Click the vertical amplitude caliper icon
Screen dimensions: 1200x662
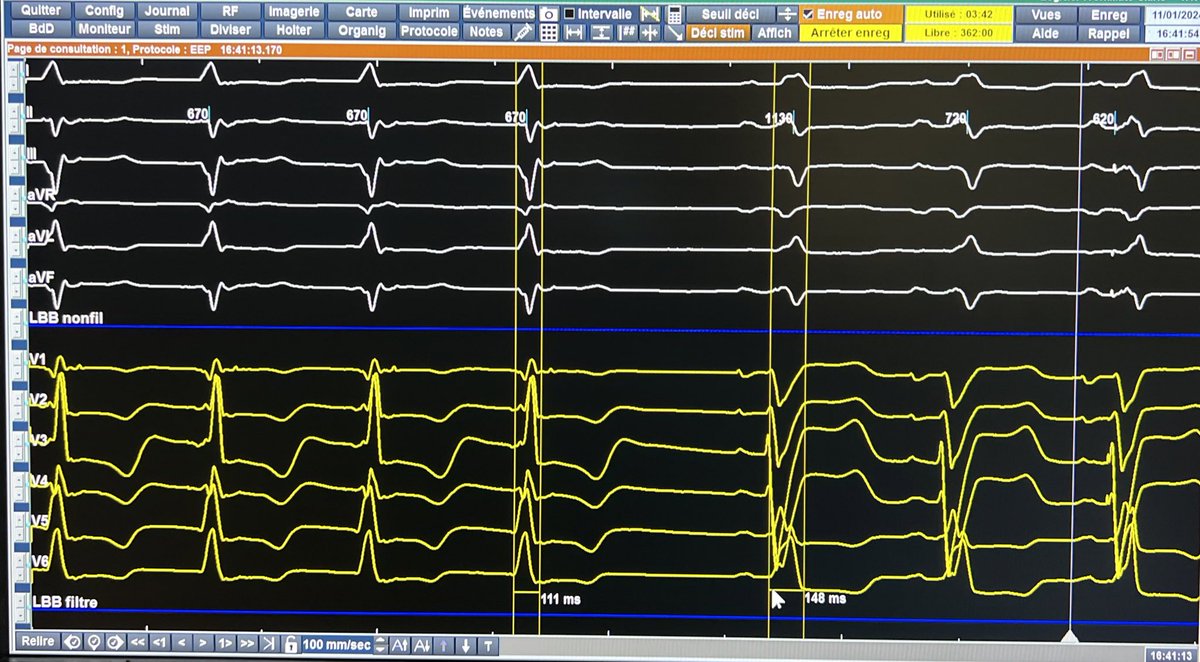click(600, 32)
